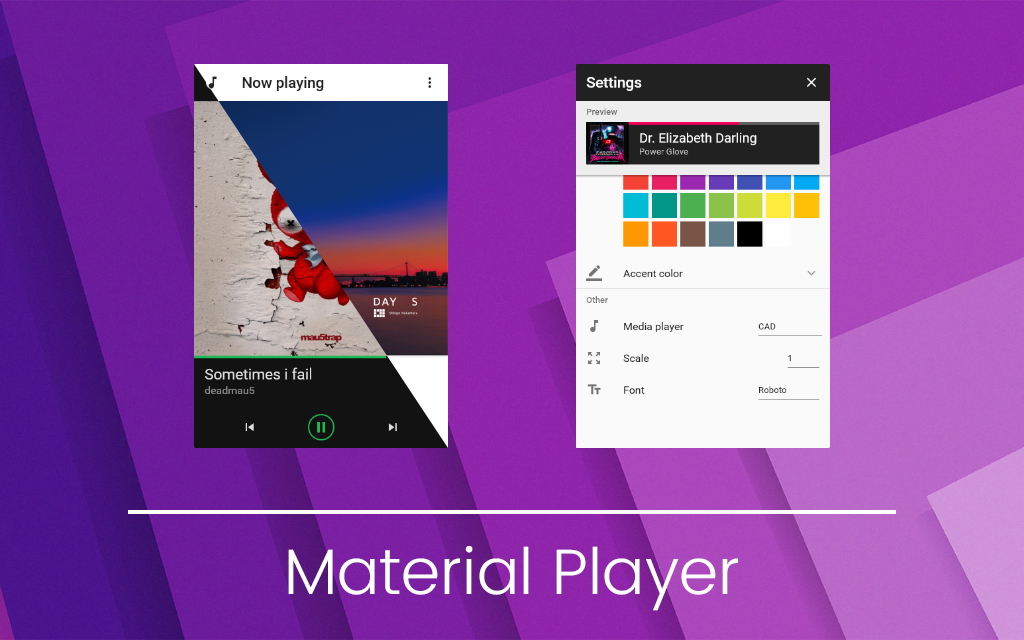The width and height of the screenshot is (1024, 640).
Task: Choose the light green color swatch
Action: (721, 205)
